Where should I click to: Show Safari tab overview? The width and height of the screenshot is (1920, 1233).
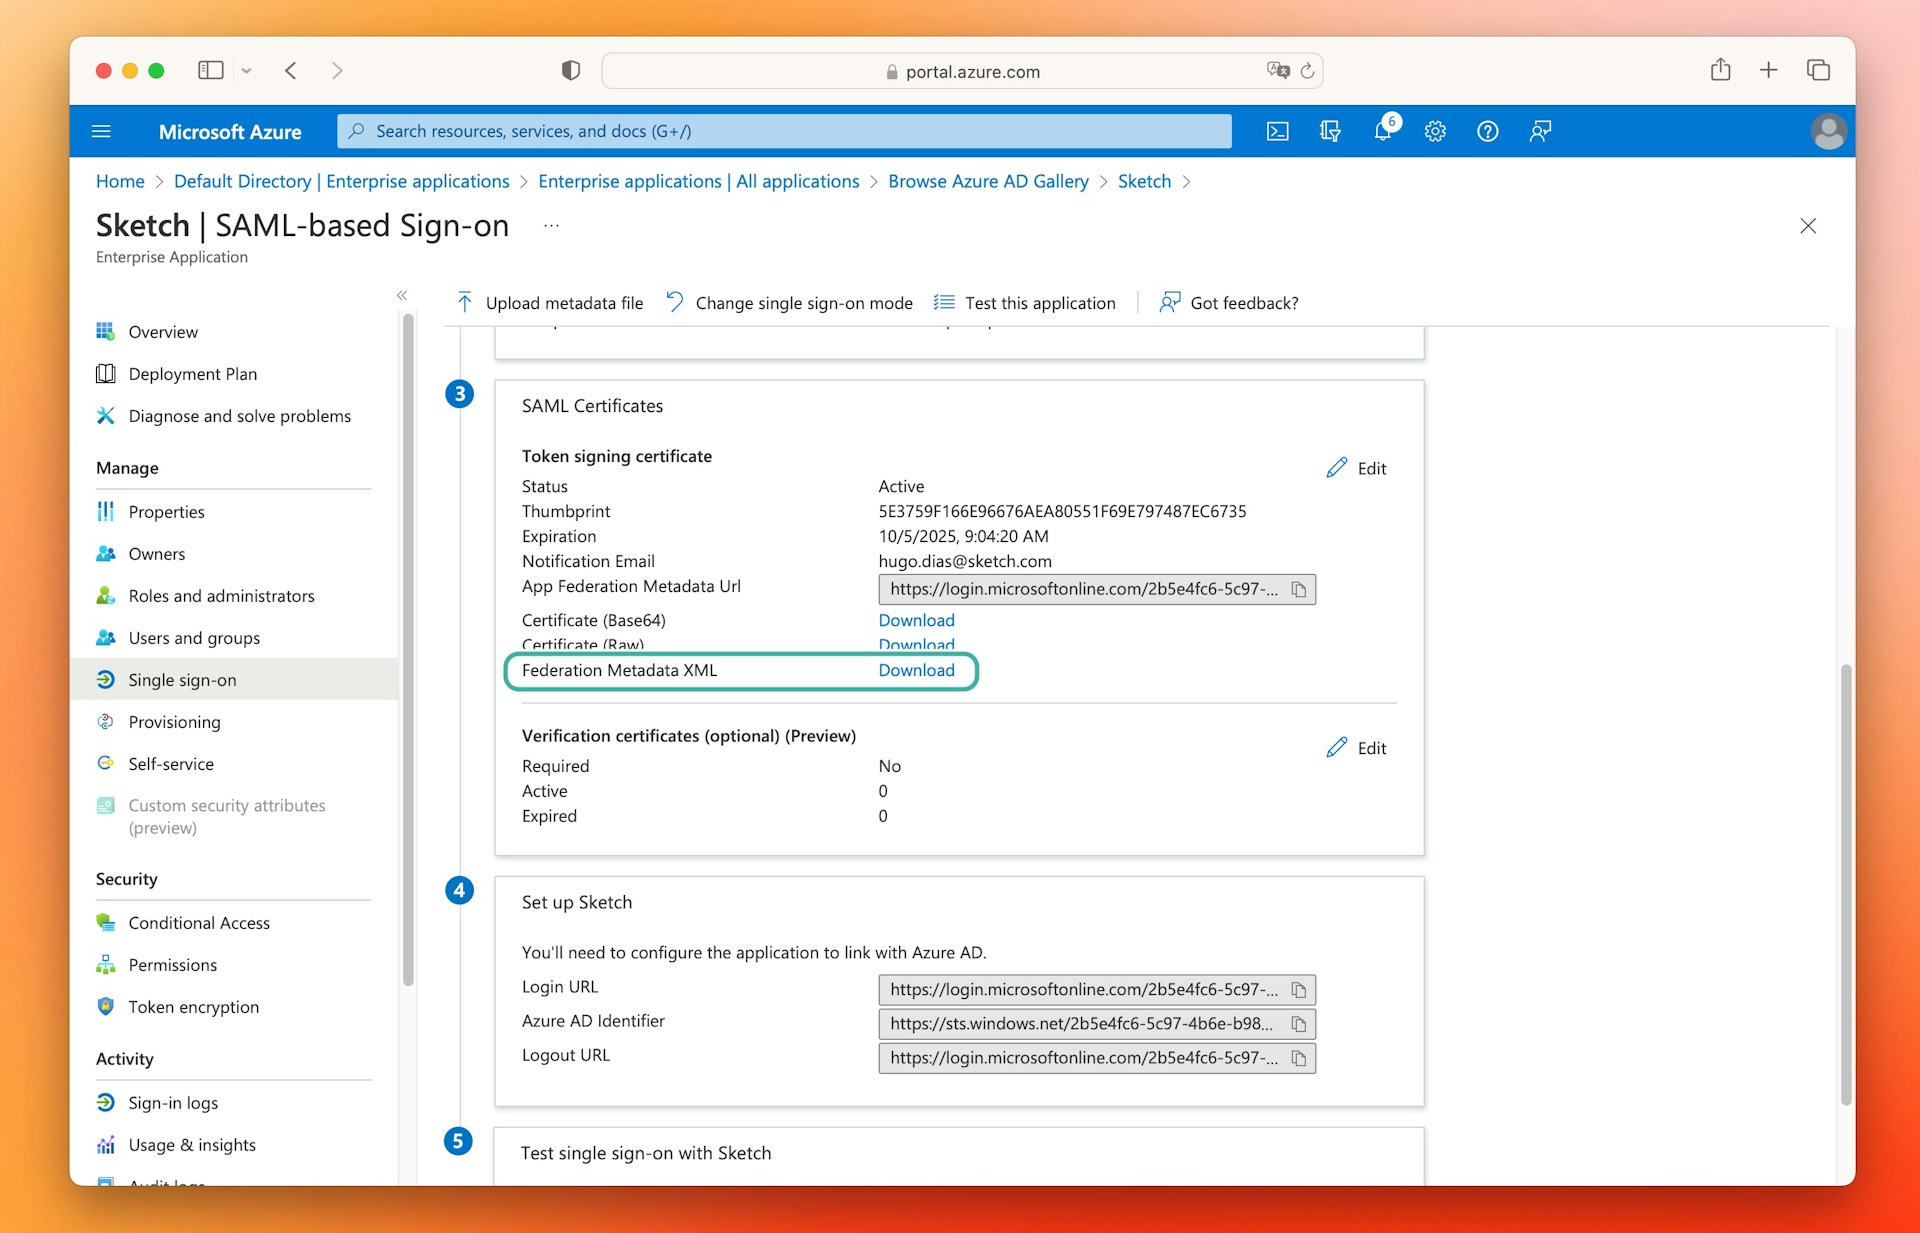1818,70
